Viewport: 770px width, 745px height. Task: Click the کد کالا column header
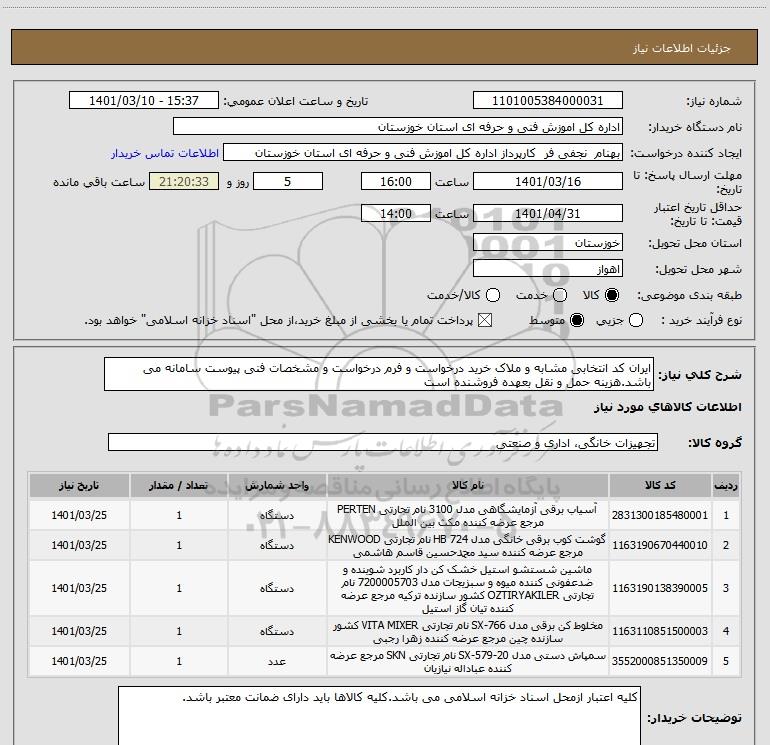[660, 486]
